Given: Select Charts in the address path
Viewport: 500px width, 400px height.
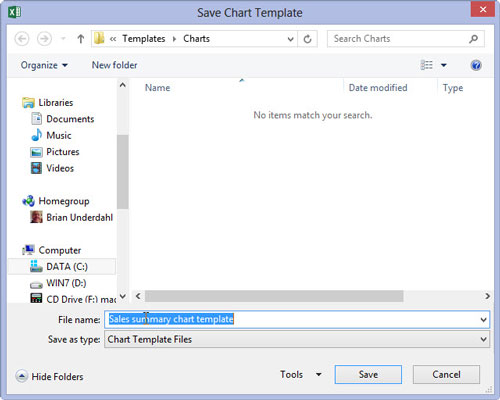Looking at the screenshot, I should tap(196, 39).
